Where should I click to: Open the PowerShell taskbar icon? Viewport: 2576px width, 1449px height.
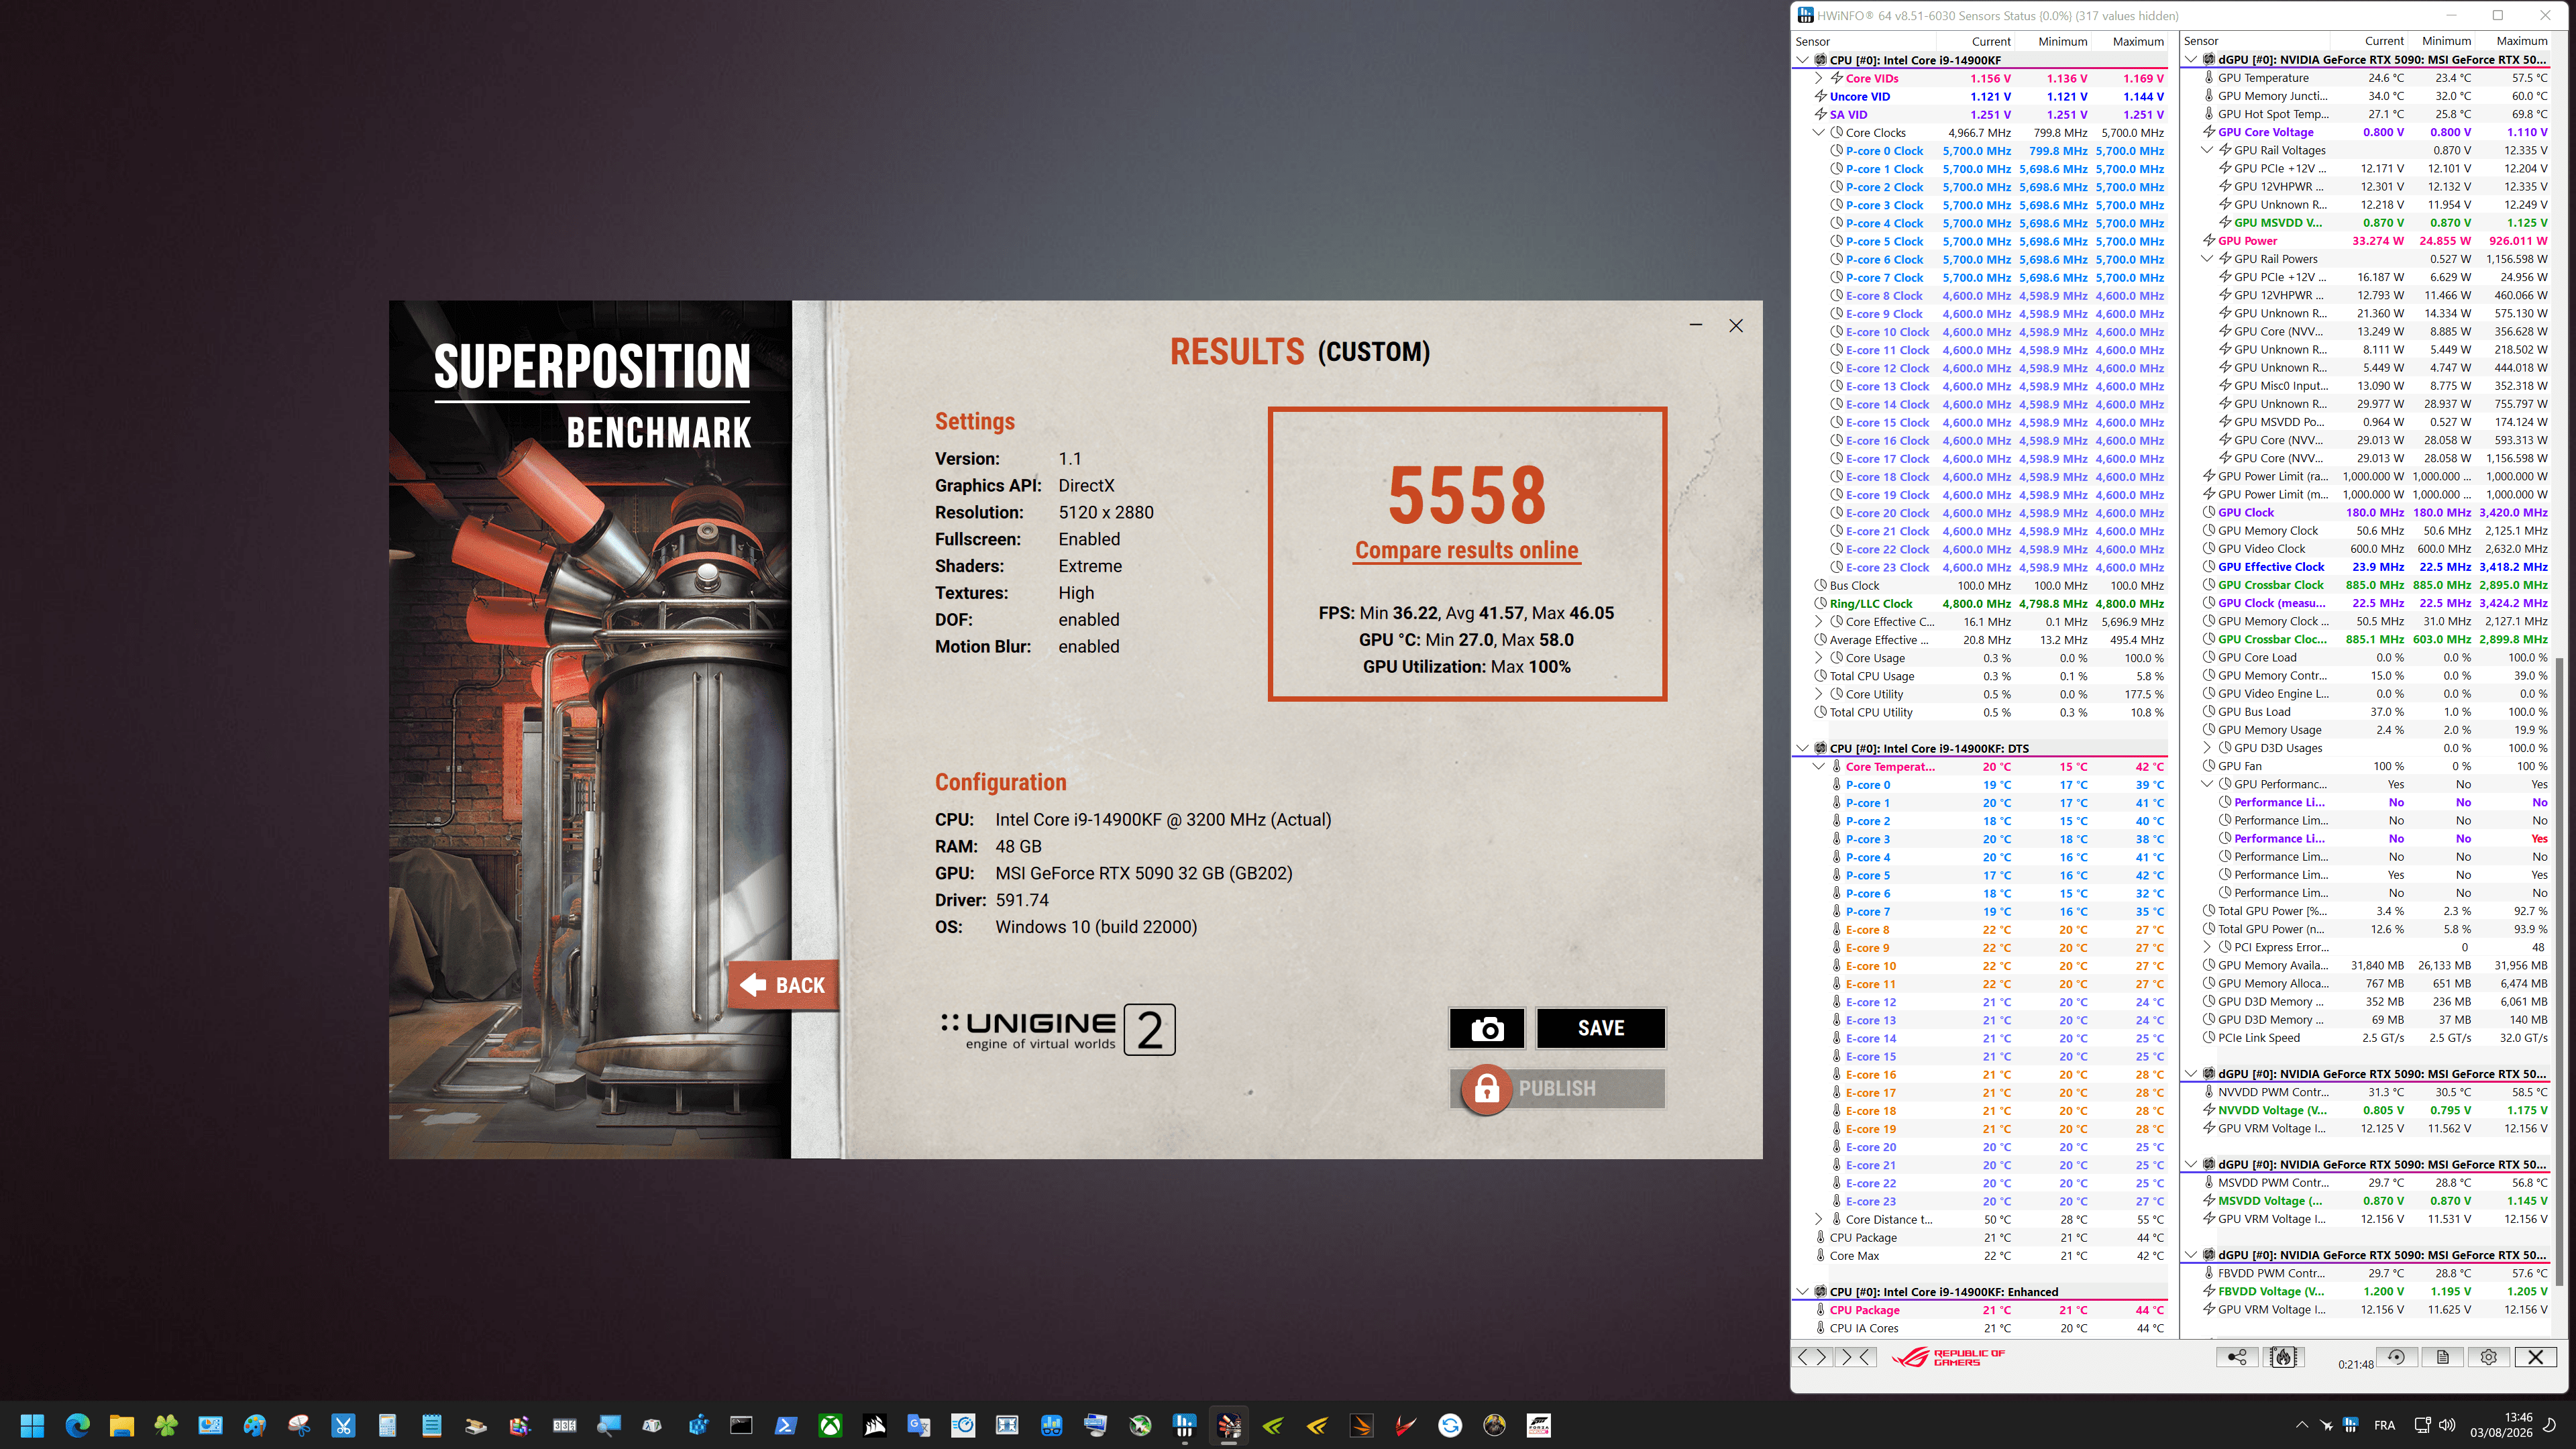(x=786, y=1425)
